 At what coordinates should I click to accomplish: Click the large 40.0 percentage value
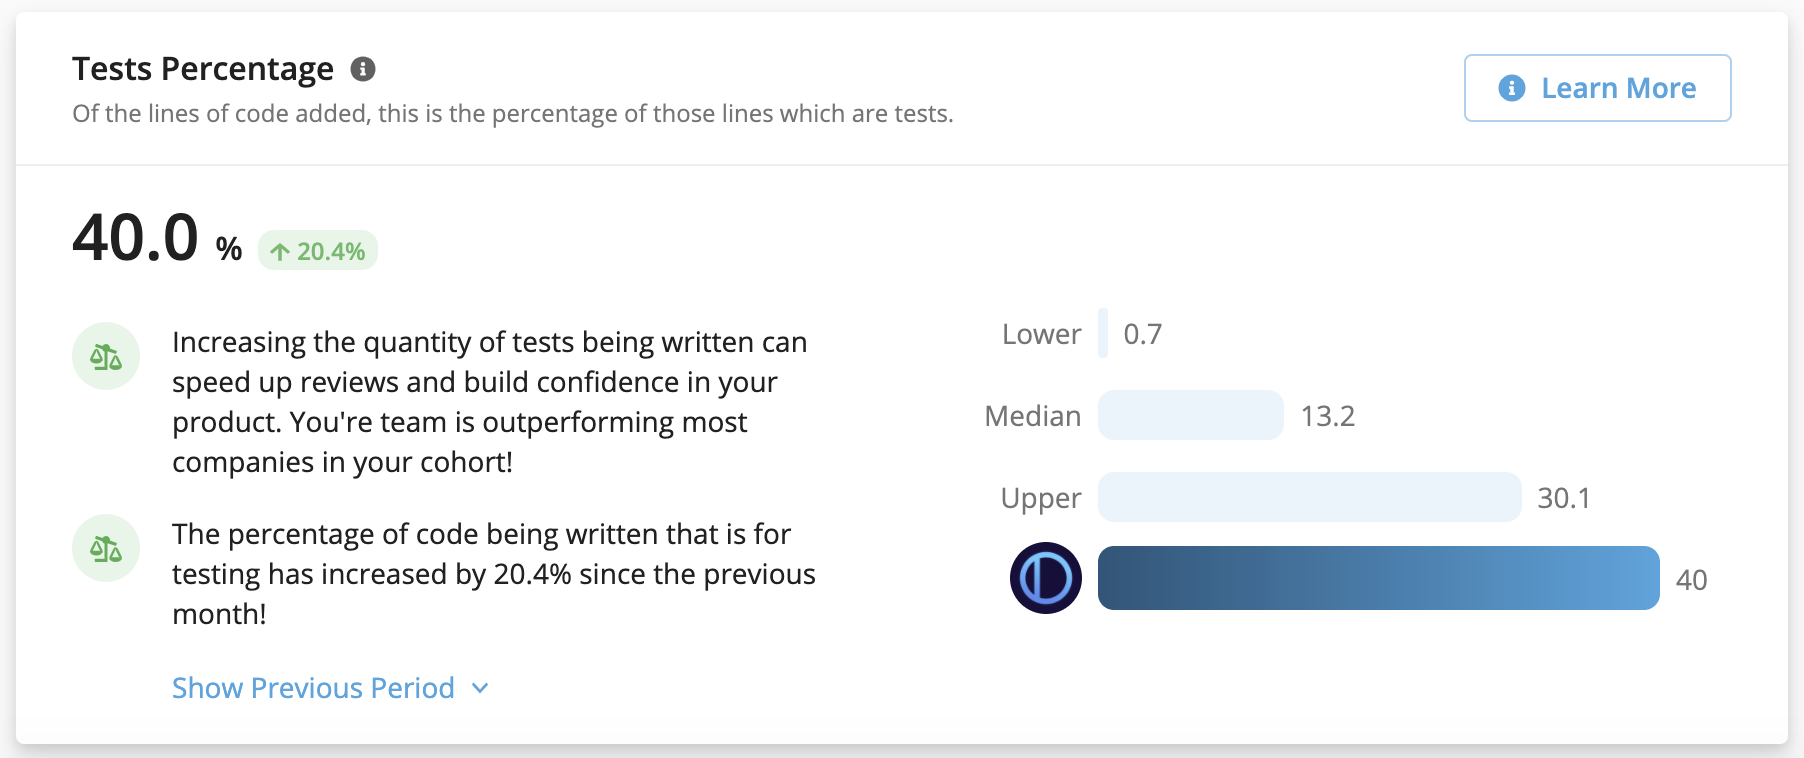pos(136,238)
